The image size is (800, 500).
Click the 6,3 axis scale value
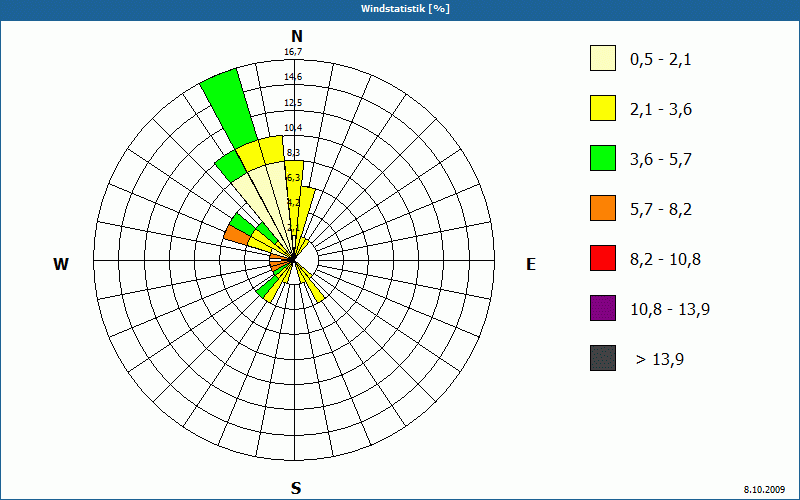click(x=294, y=178)
